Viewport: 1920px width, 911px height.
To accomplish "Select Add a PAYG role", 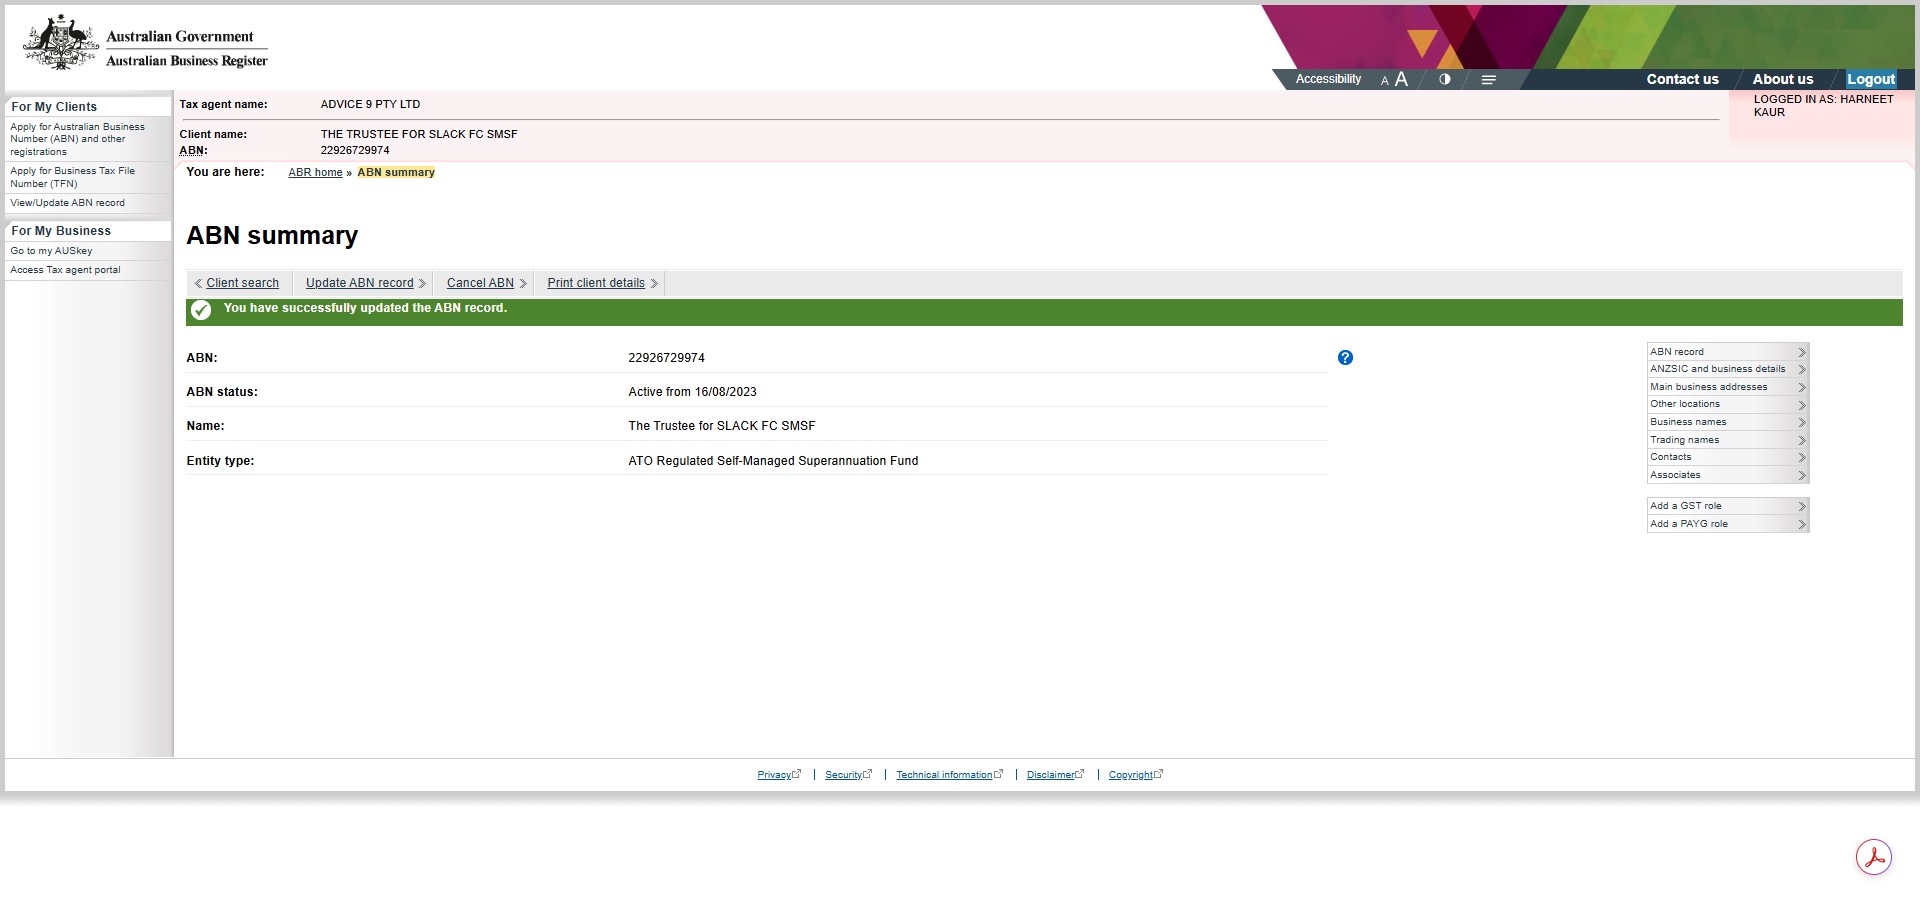I will coord(1727,524).
